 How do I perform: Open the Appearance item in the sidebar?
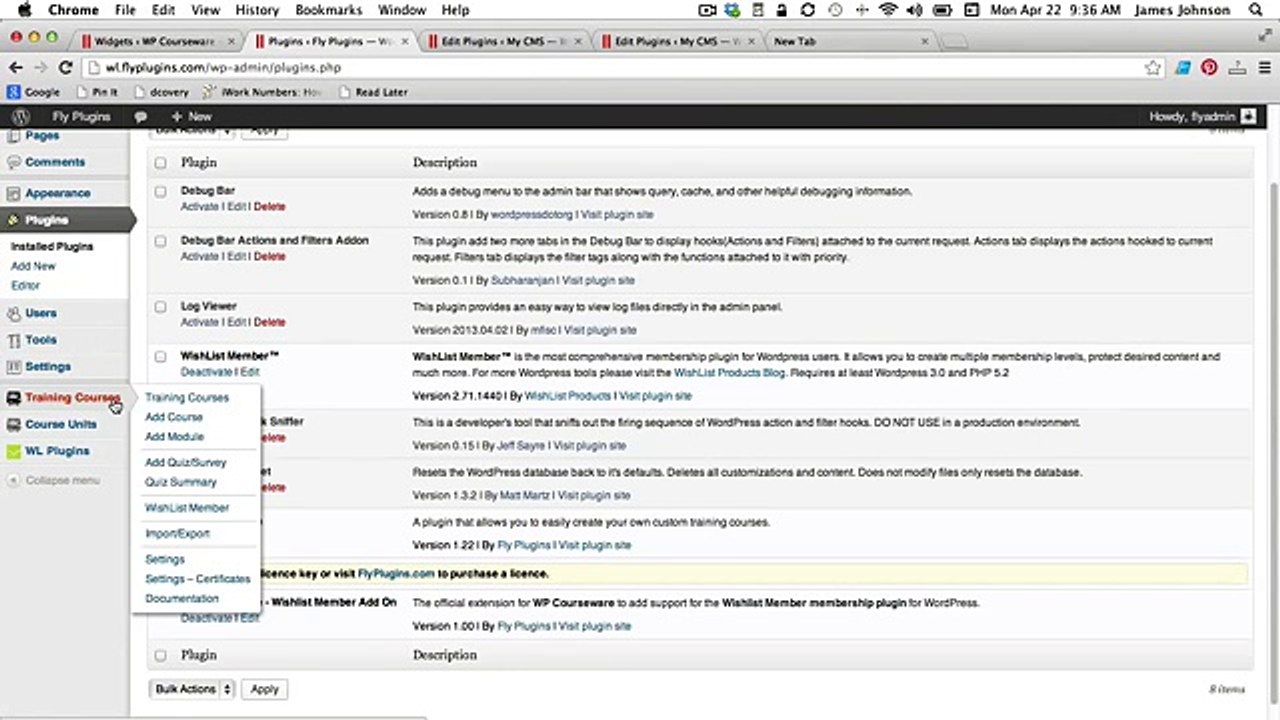pos(57,193)
